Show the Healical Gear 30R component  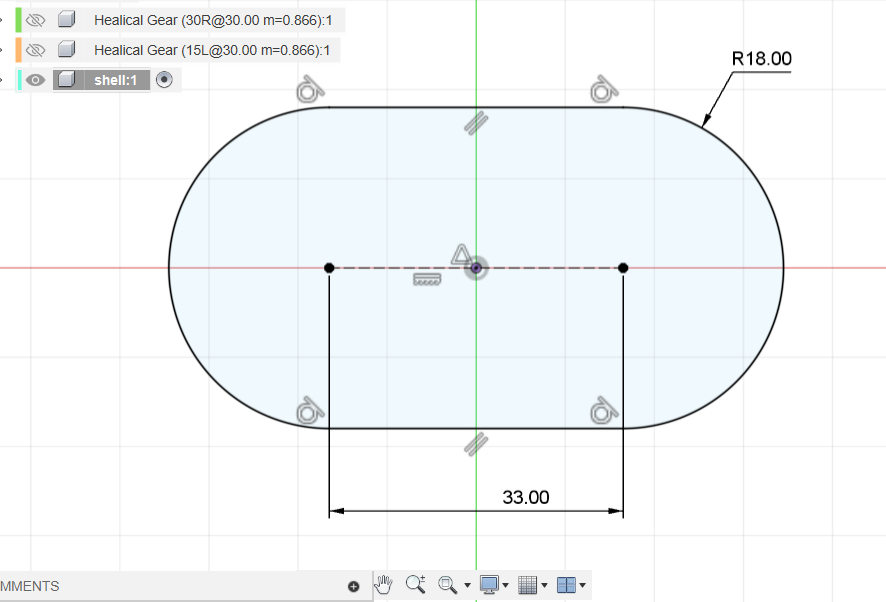click(x=37, y=20)
